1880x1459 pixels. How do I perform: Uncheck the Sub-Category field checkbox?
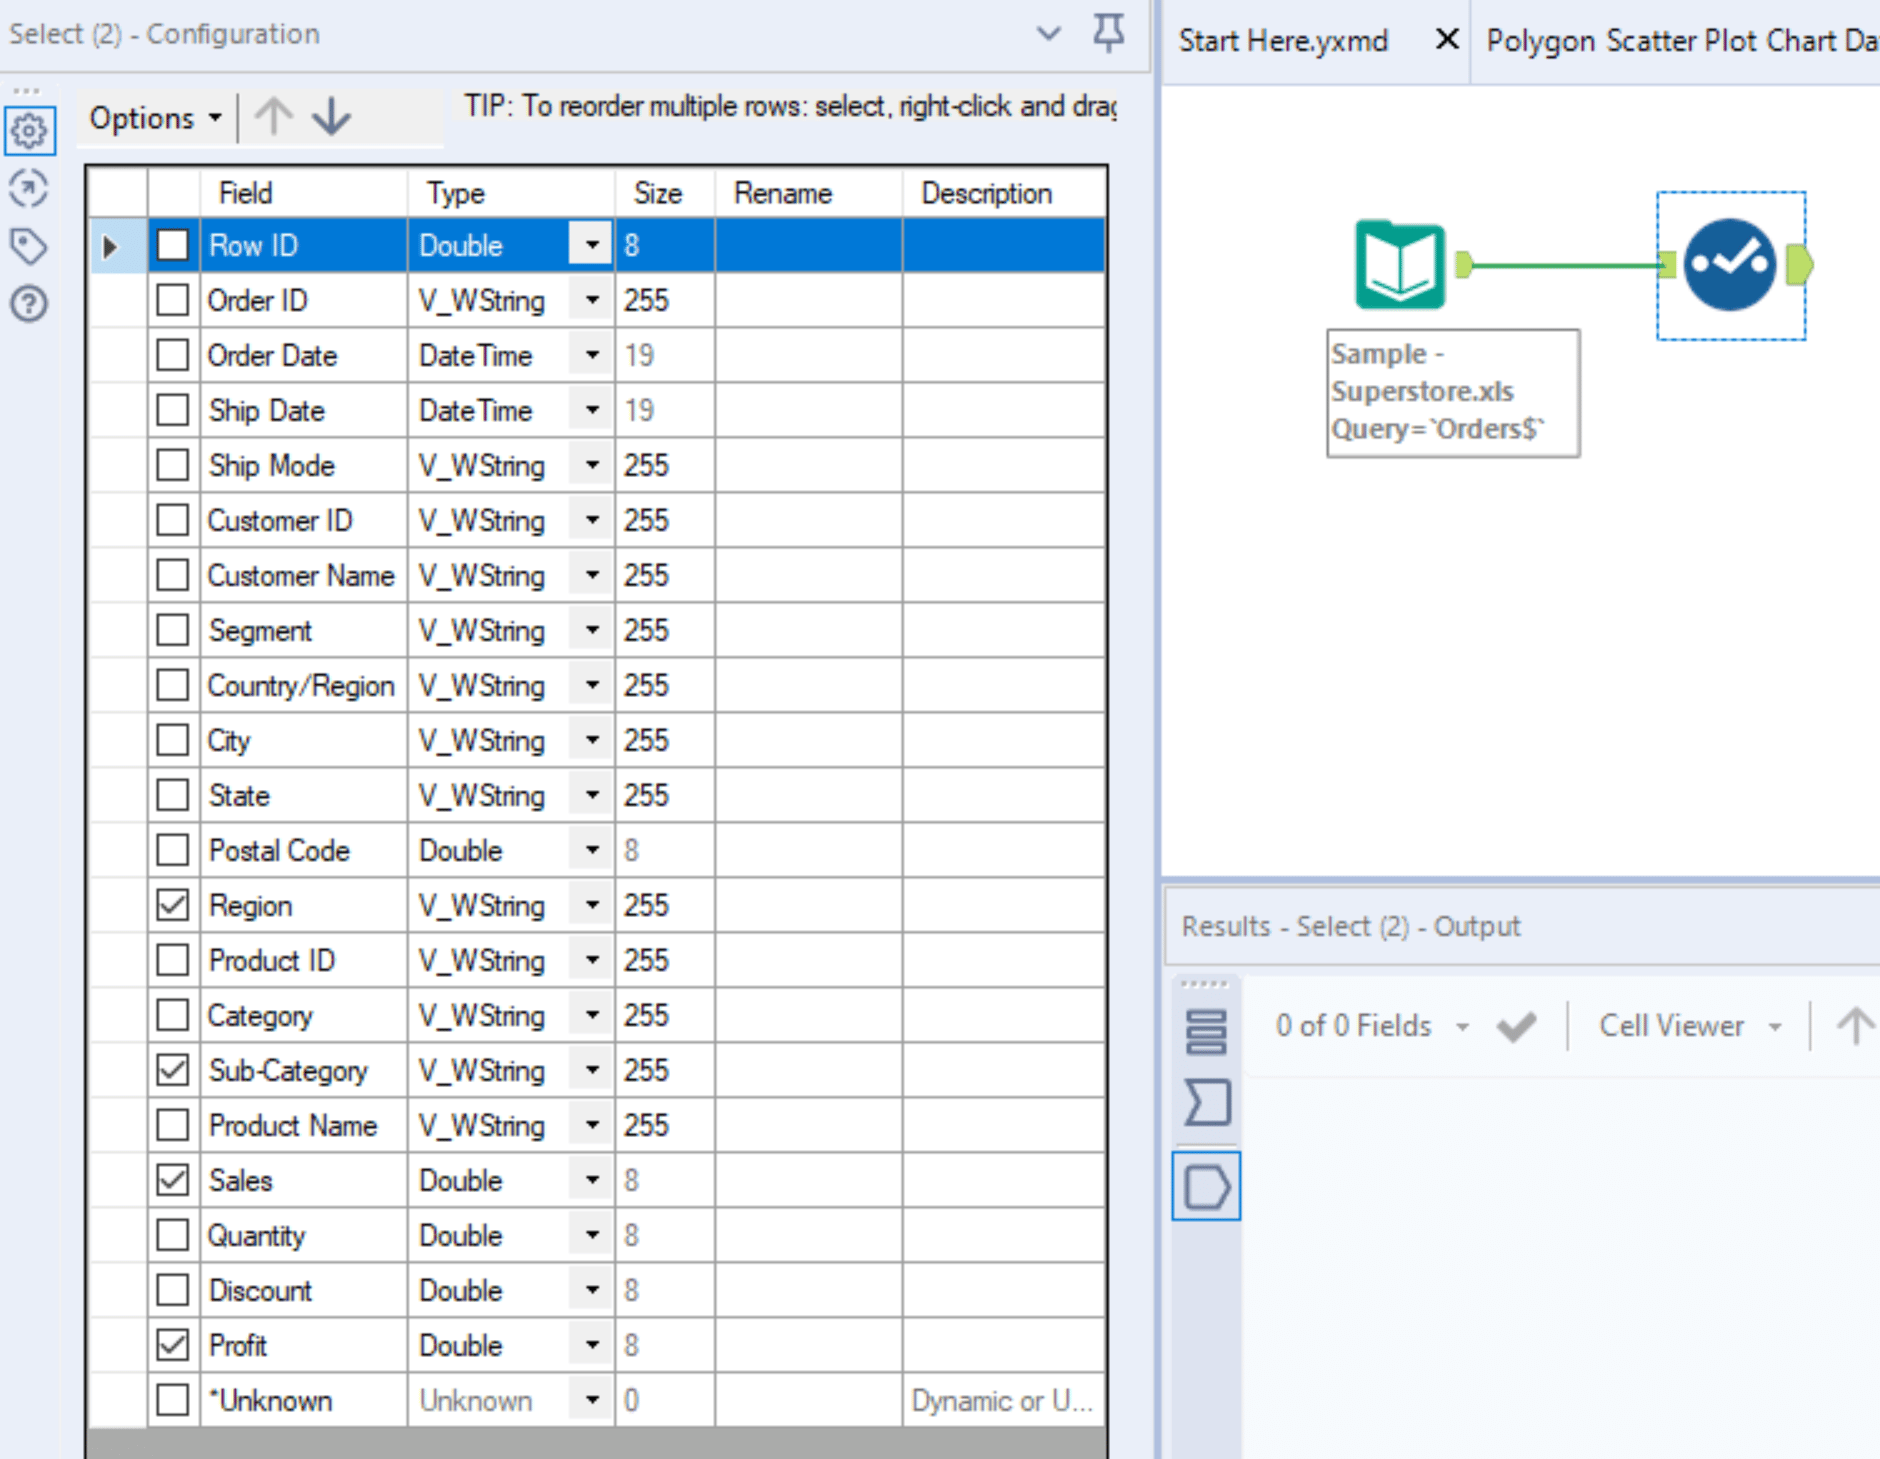[x=173, y=1070]
